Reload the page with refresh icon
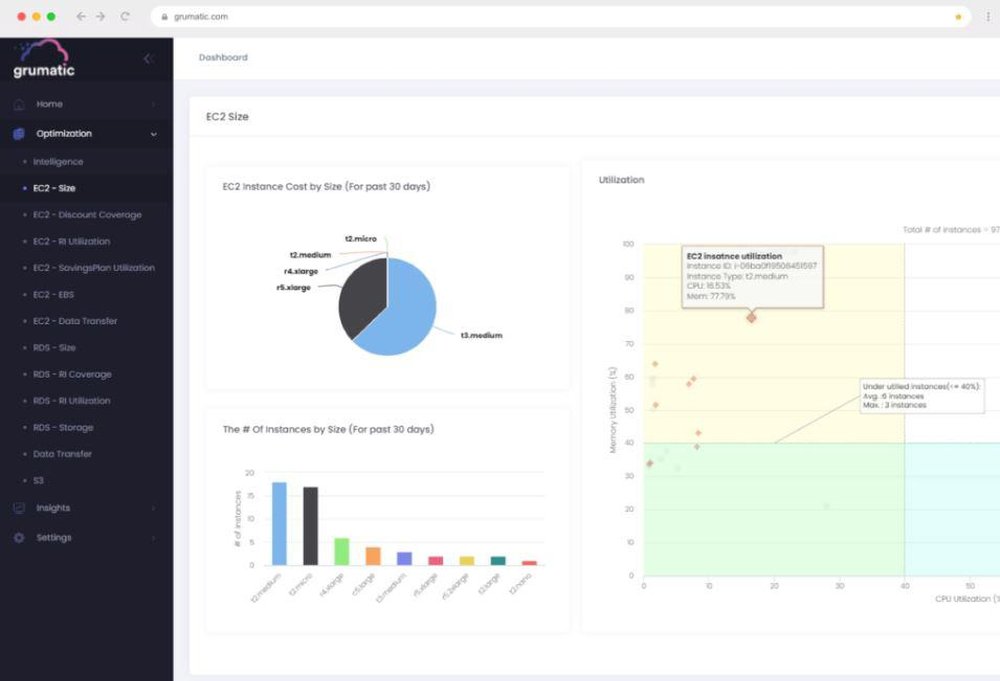 (x=125, y=17)
